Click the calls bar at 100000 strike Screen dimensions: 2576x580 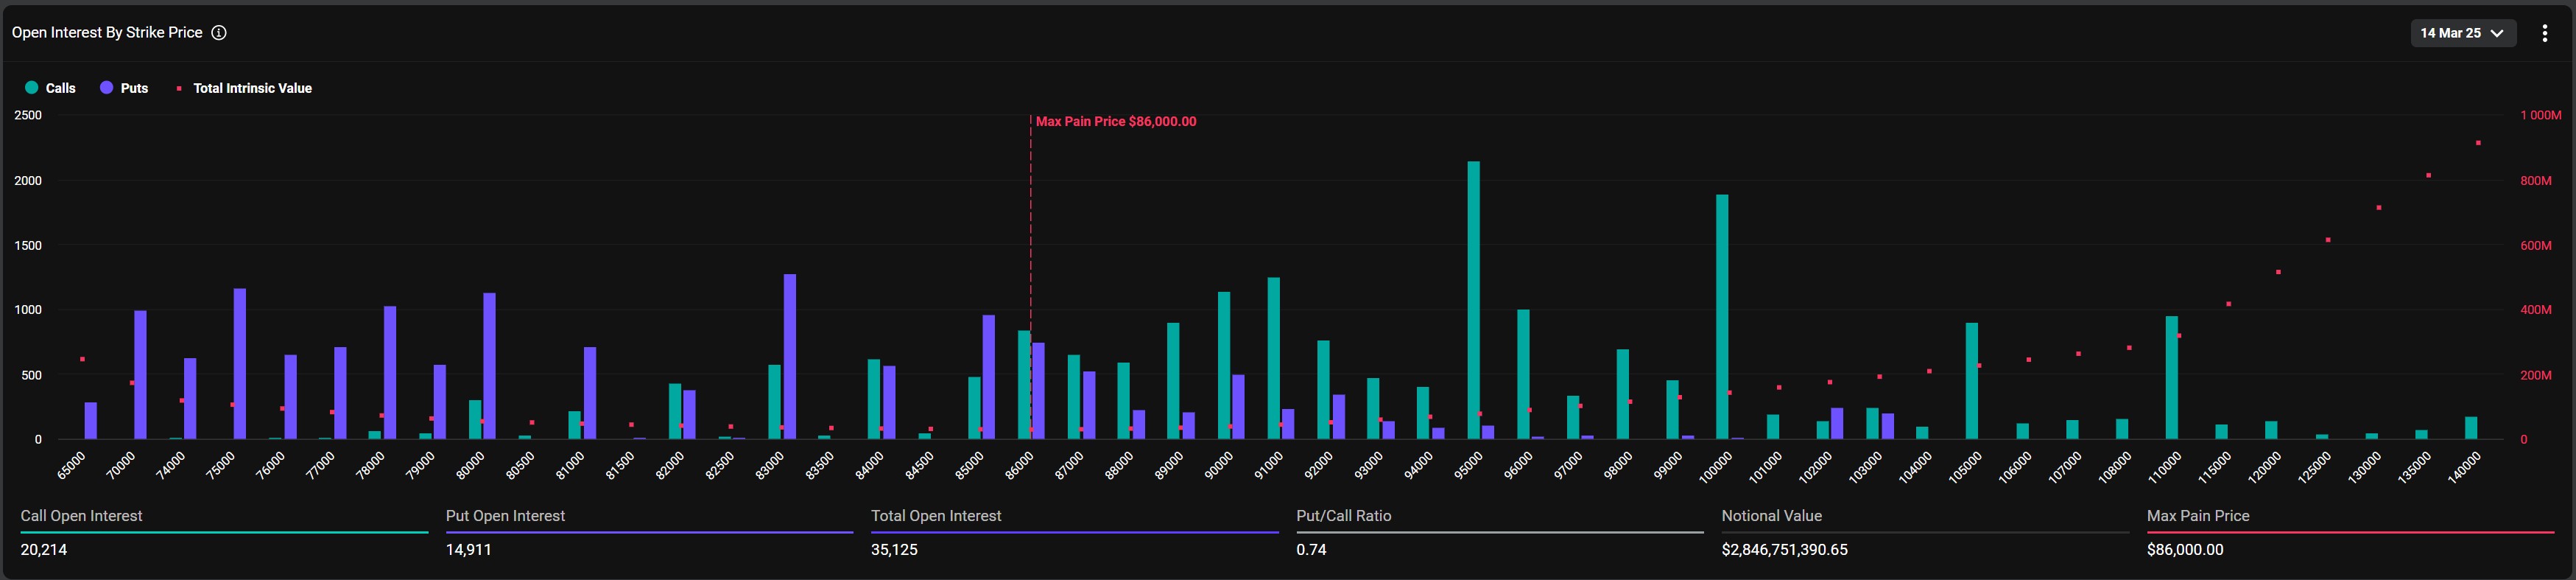[x=1722, y=317]
